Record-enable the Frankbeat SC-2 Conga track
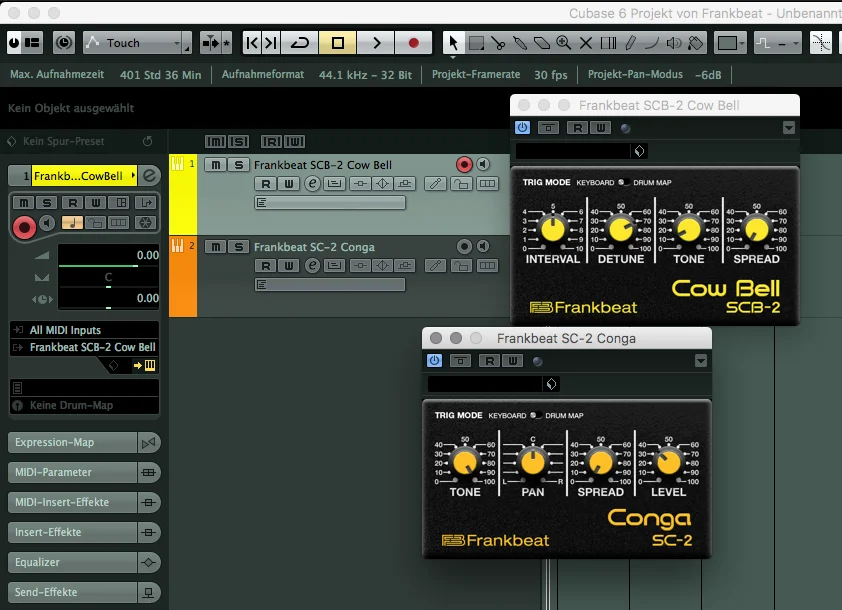Image resolution: width=842 pixels, height=610 pixels. [464, 246]
